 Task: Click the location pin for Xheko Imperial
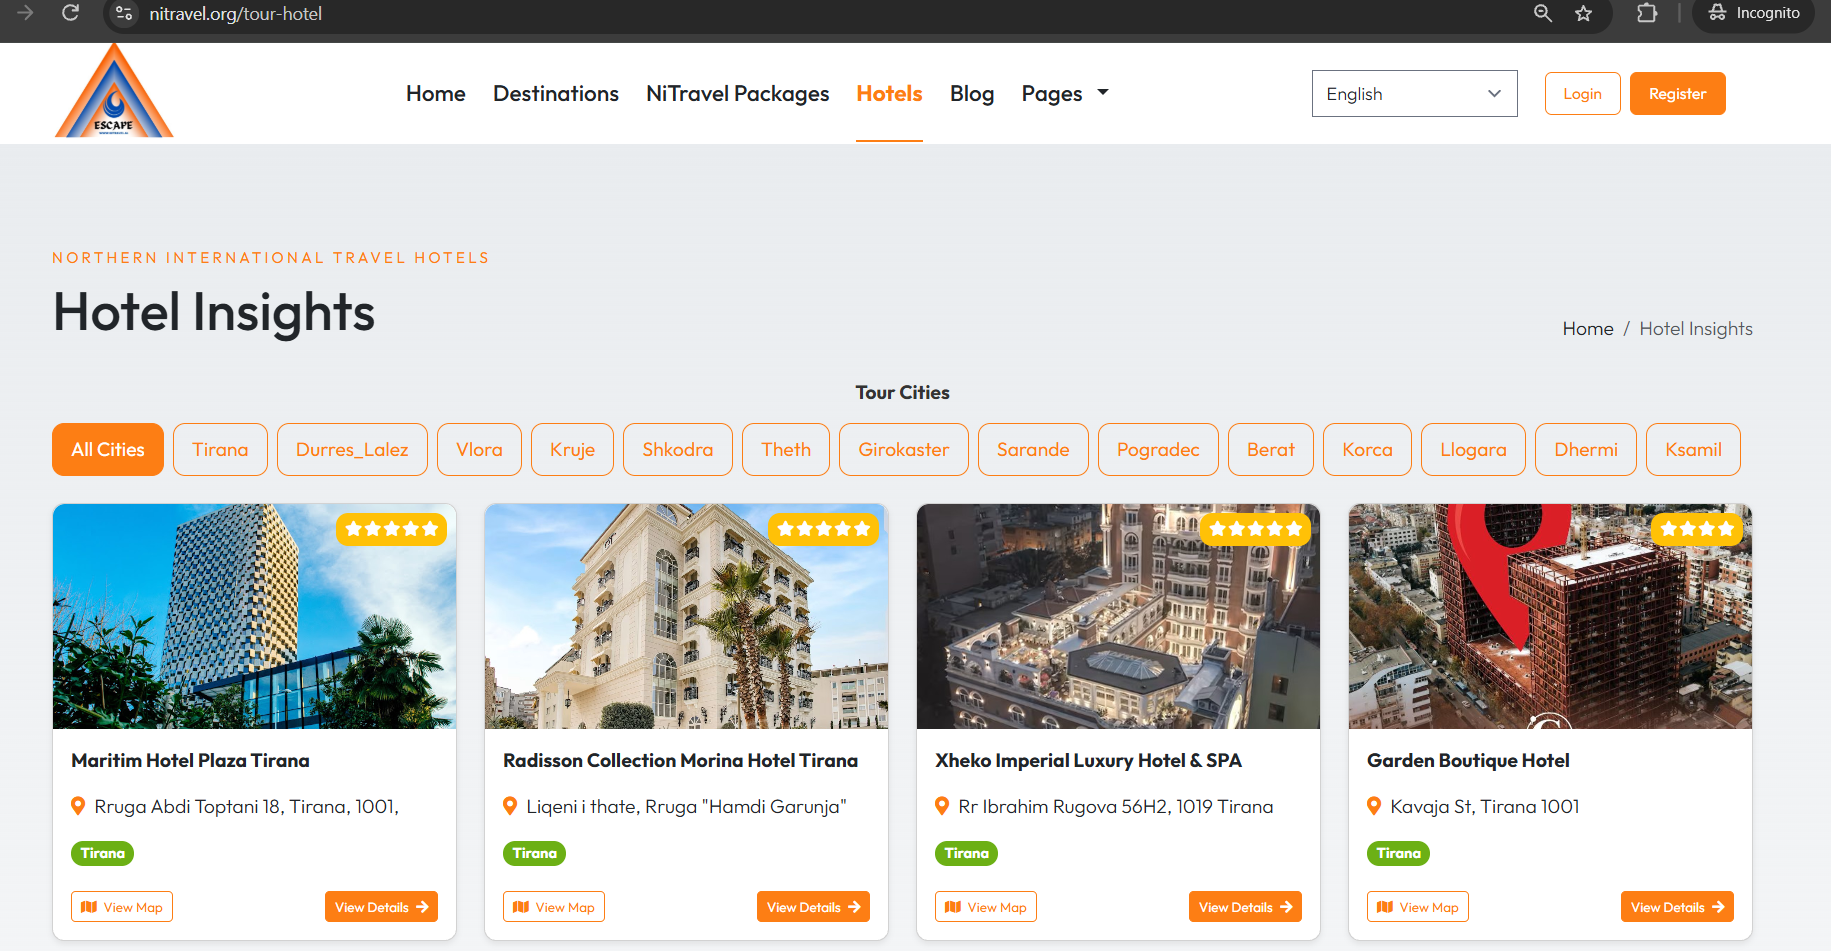coord(942,806)
